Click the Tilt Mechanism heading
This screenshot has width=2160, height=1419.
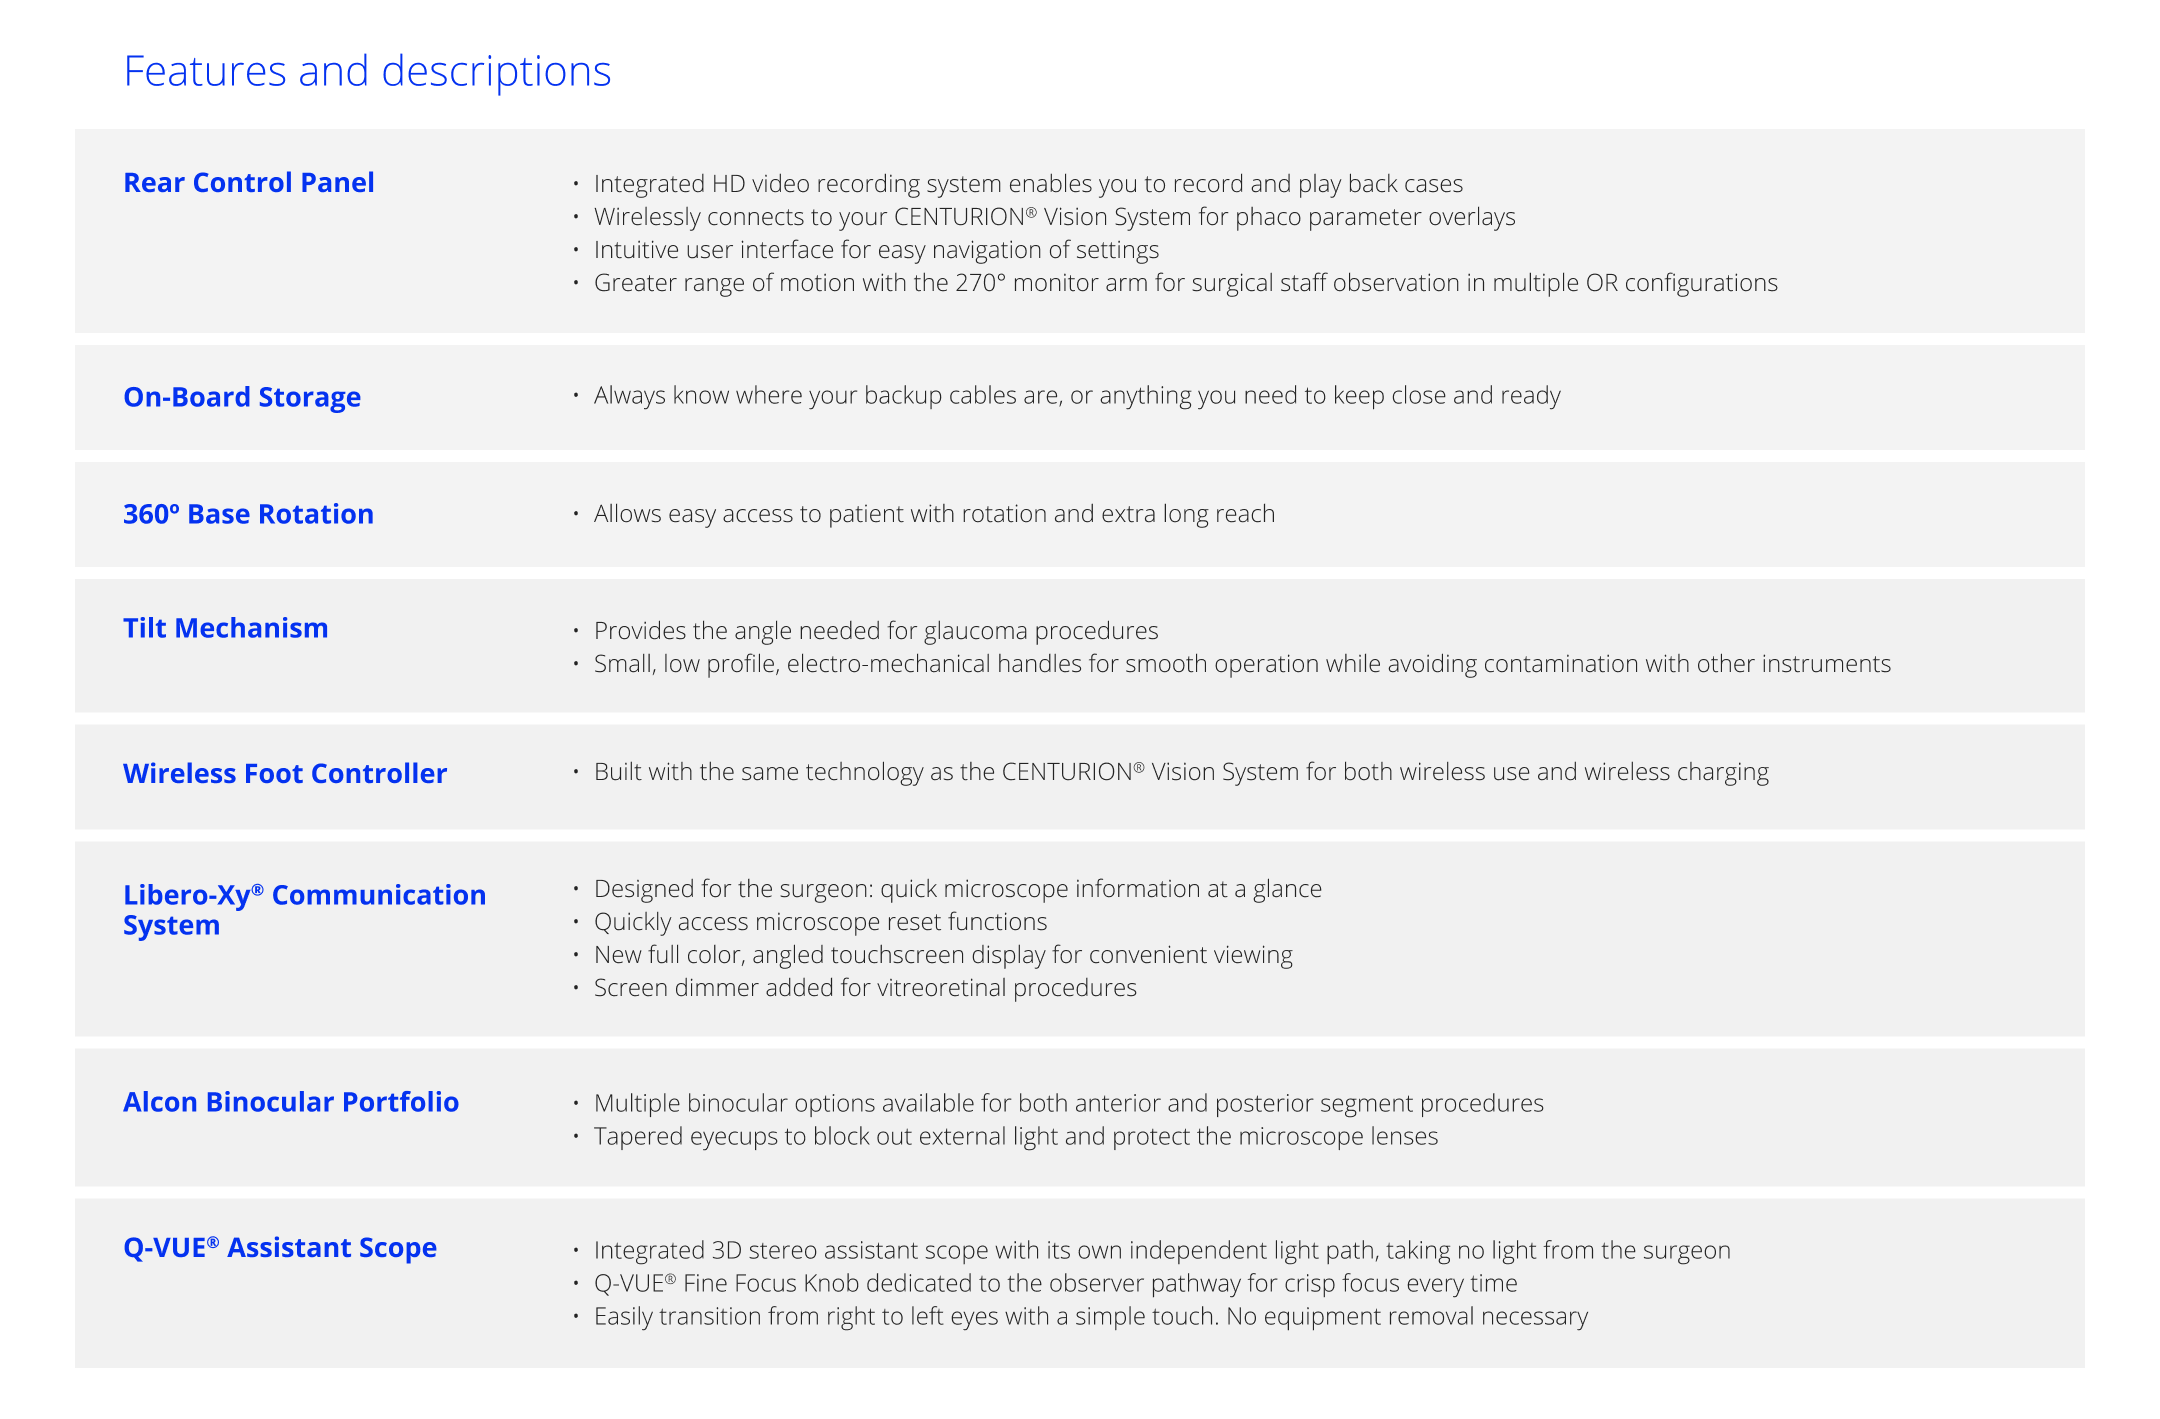225,628
